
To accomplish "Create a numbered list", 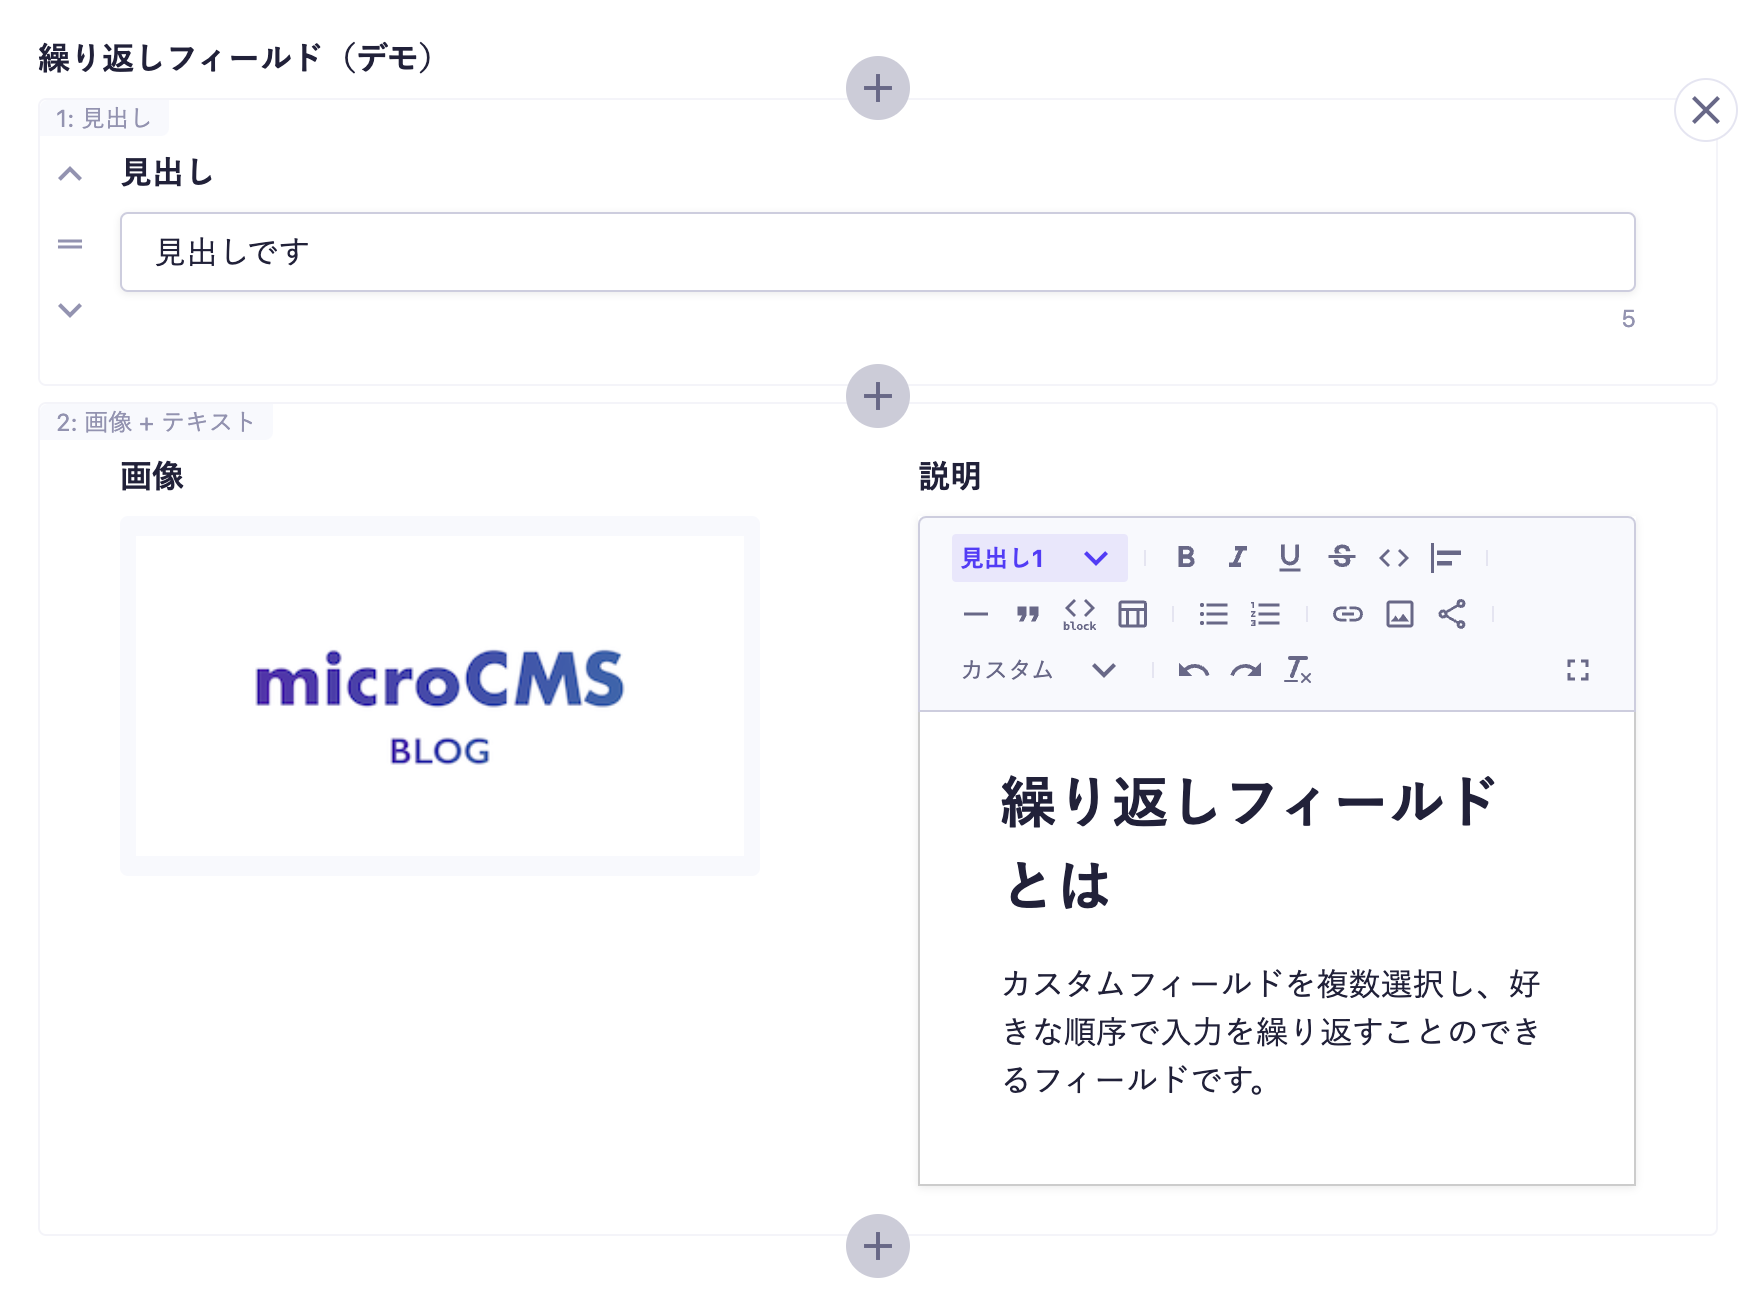I will (1265, 614).
